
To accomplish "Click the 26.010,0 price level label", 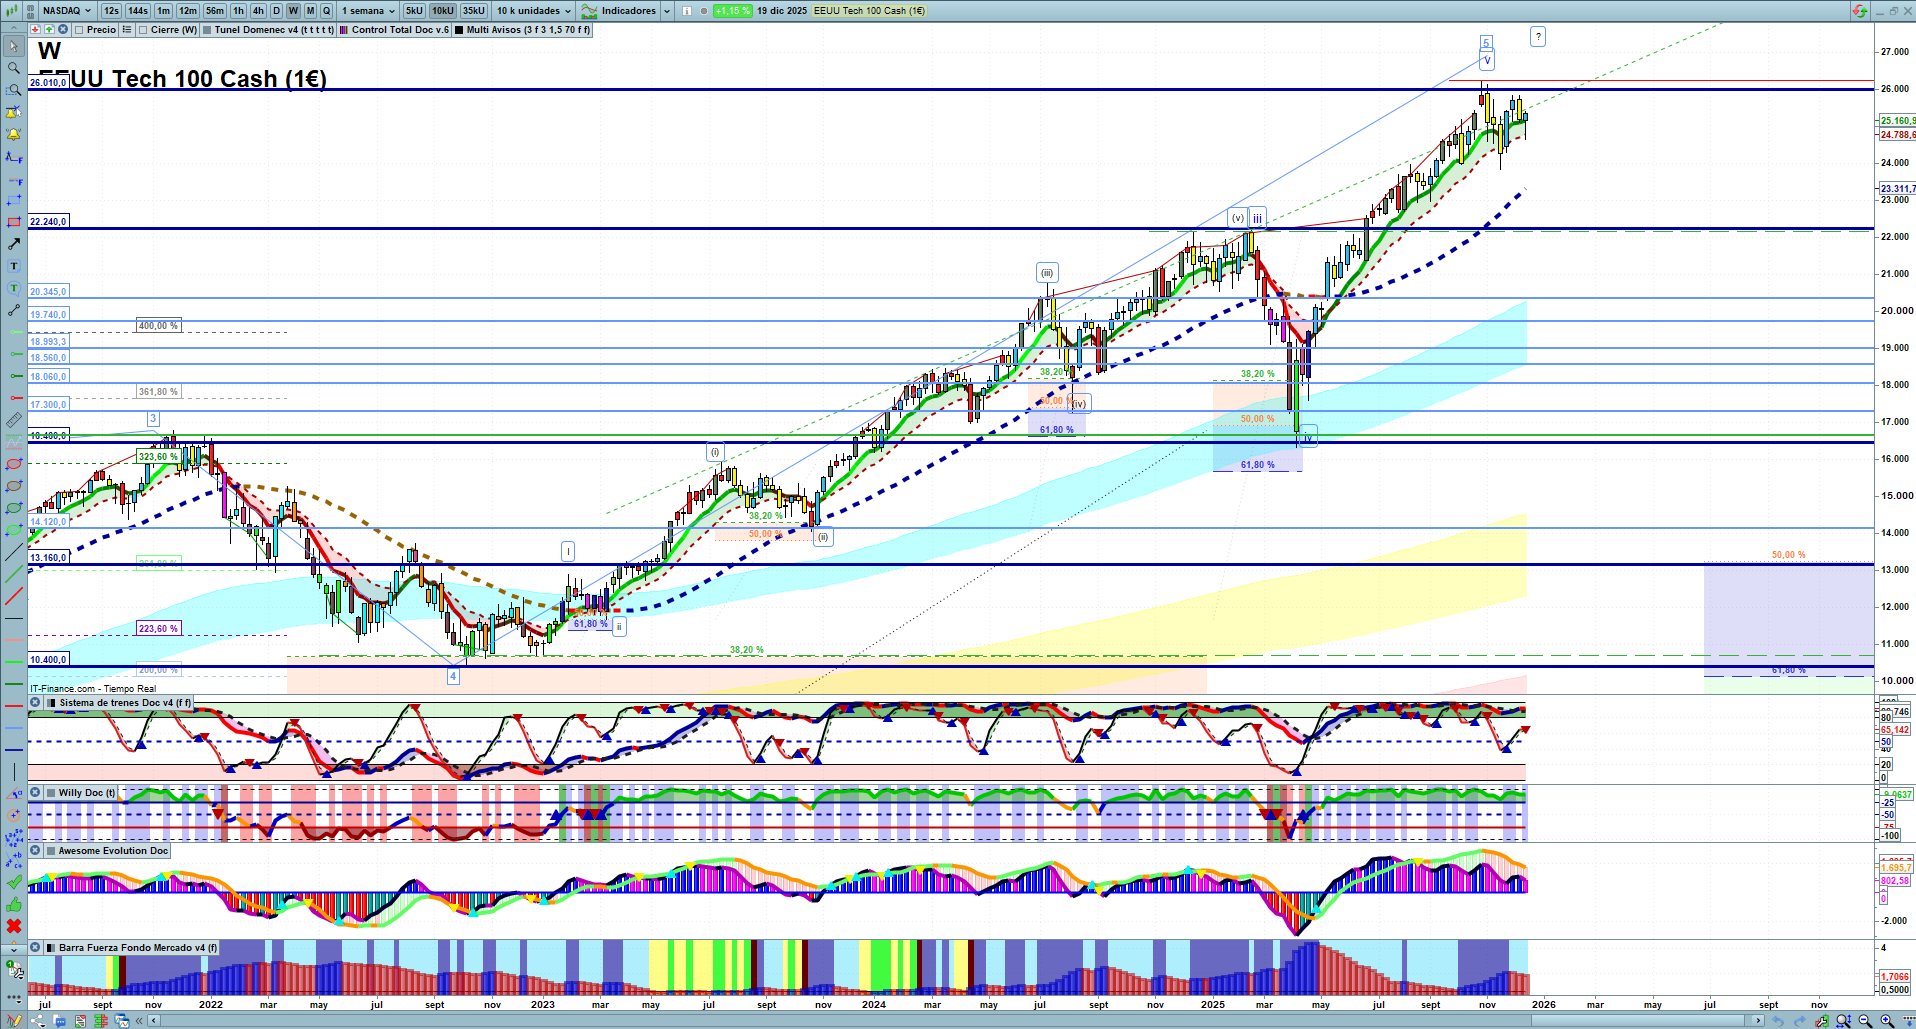I will tap(48, 83).
